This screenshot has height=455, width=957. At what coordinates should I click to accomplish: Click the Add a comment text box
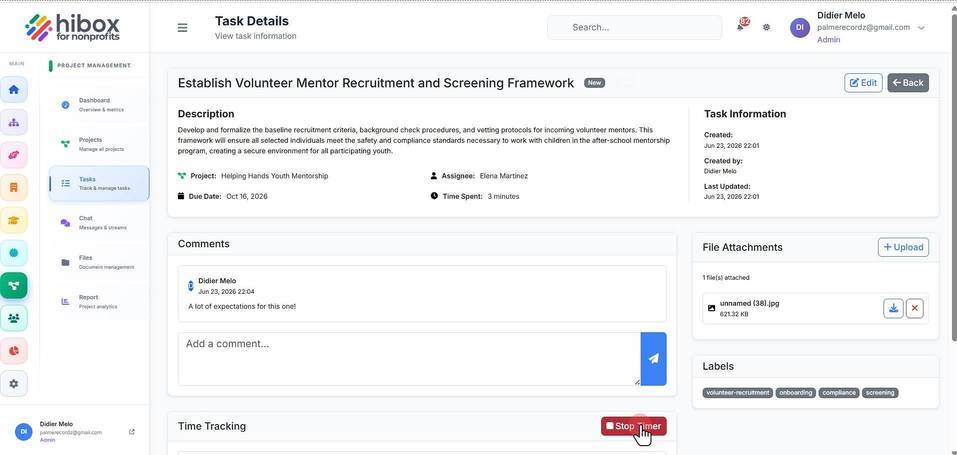pyautogui.click(x=409, y=359)
